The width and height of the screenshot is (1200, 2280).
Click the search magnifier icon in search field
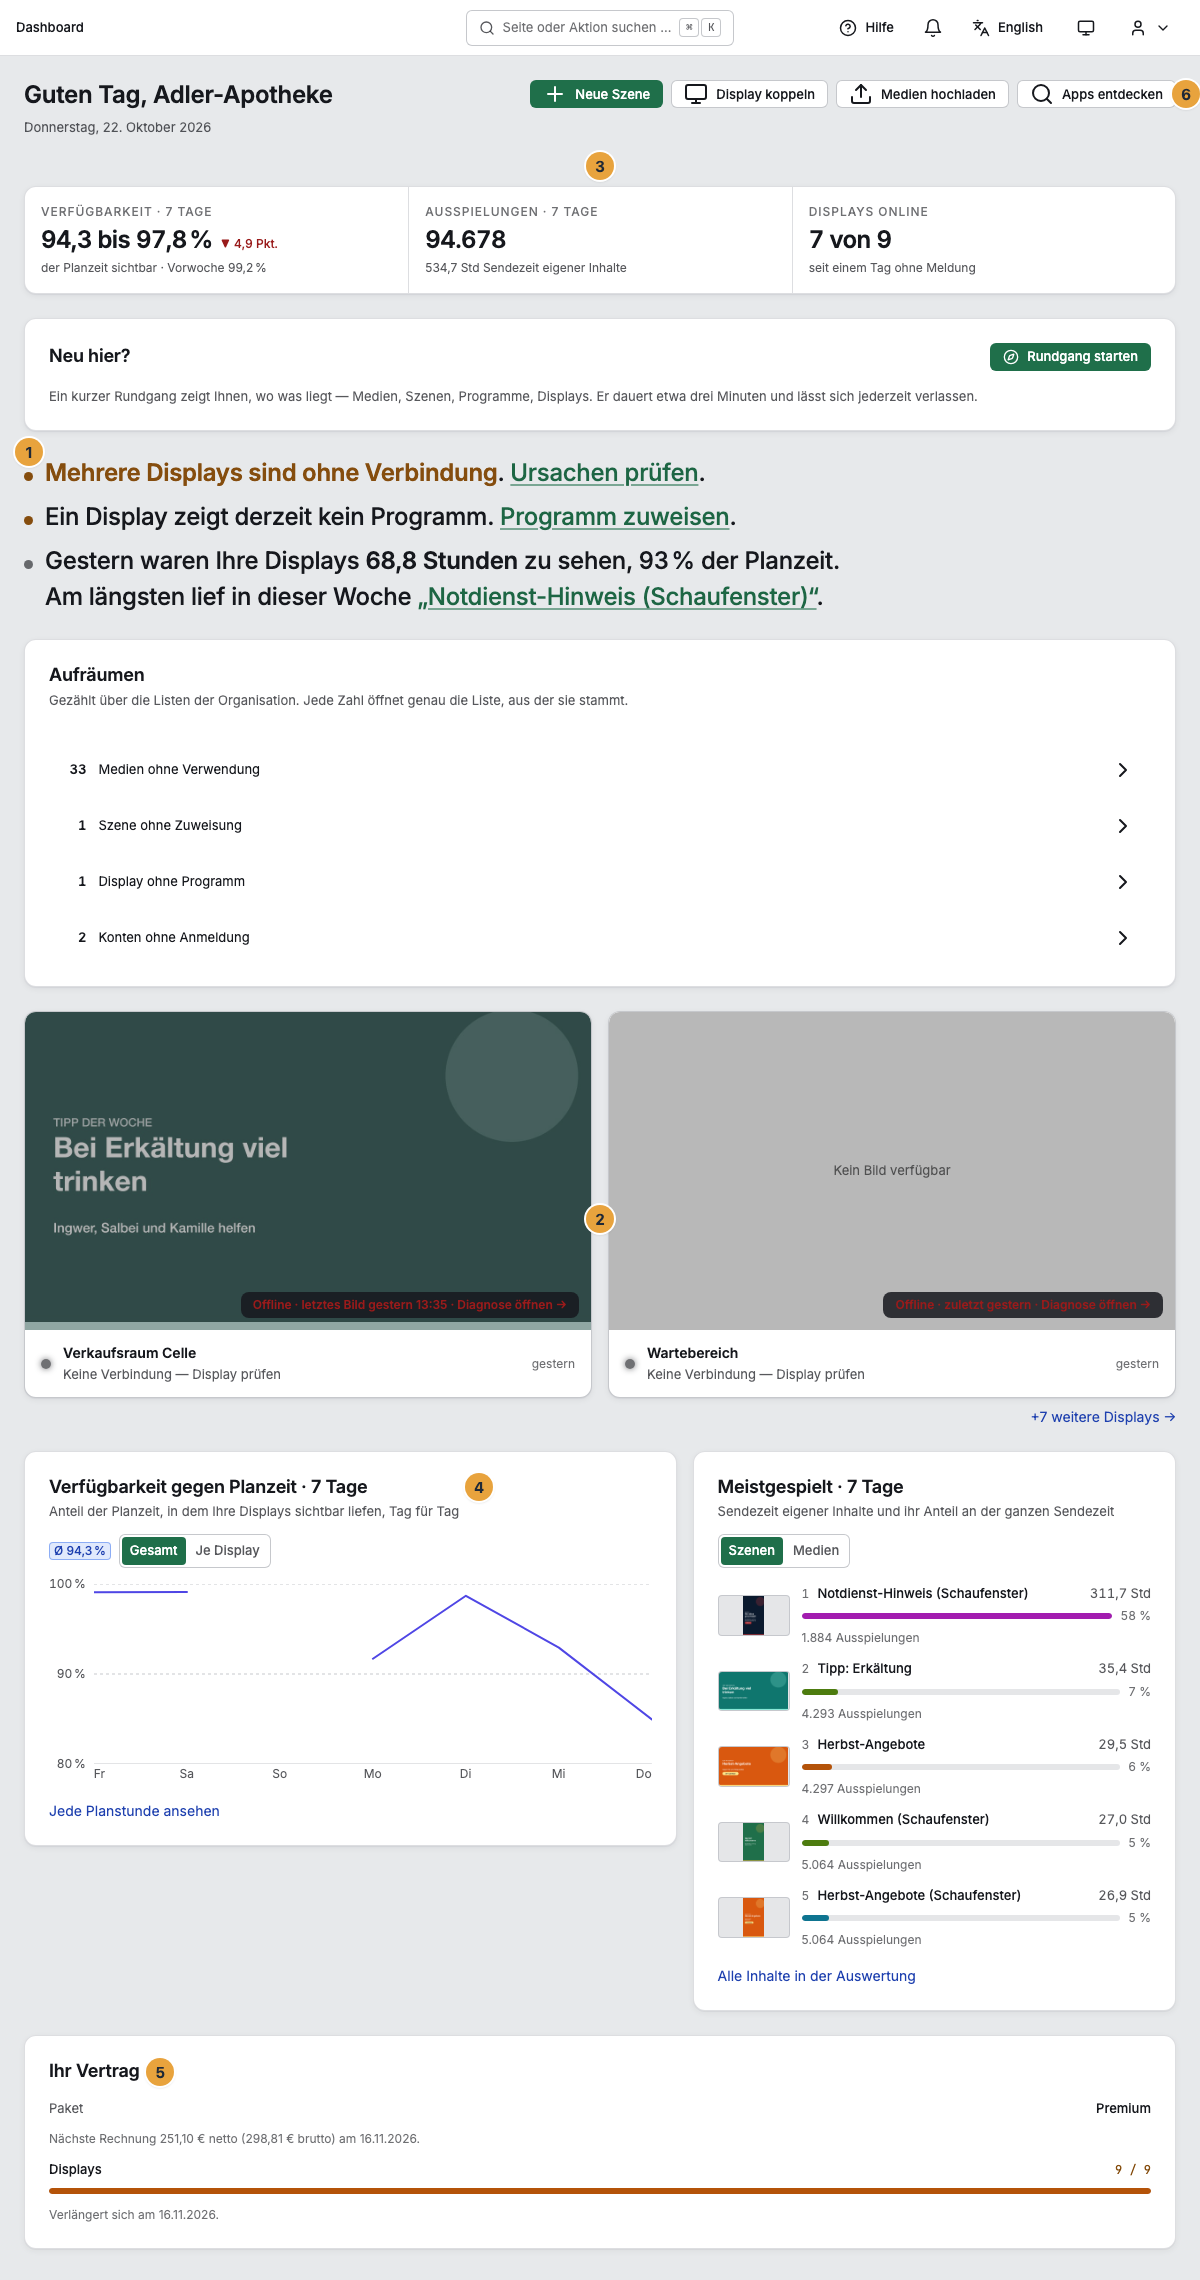tap(487, 28)
